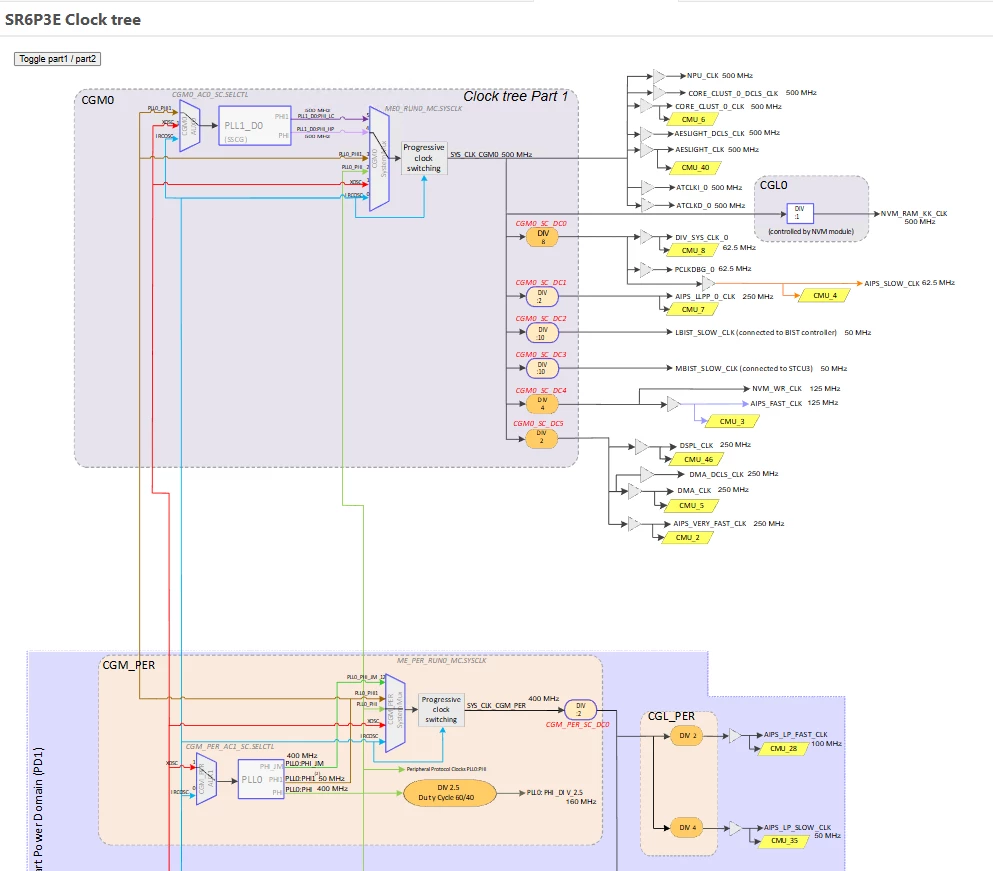Click the DMA_DCLS_CLK 250 MHz label
Image resolution: width=993 pixels, height=871 pixels.
734,474
